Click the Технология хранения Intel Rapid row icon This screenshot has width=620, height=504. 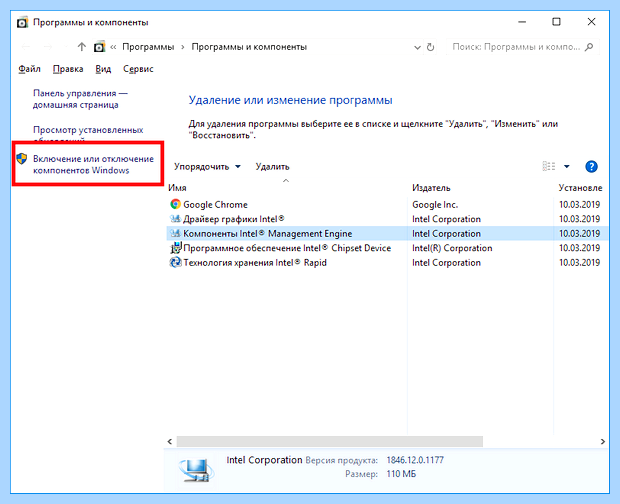[x=175, y=262]
